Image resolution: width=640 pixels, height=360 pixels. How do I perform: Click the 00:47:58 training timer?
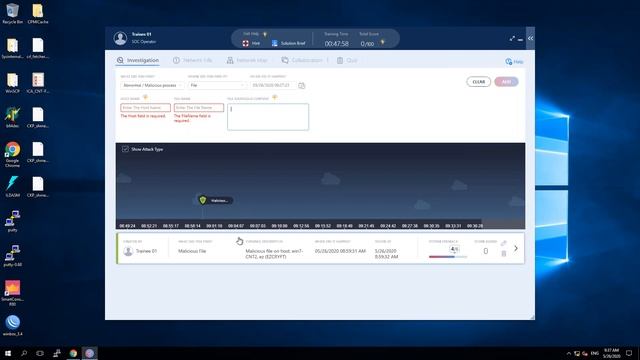coord(336,44)
